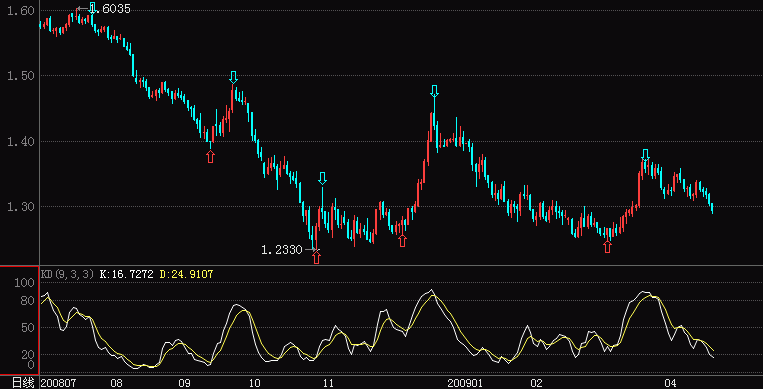This screenshot has width=763, height=389.
Task: Click the cyan sell arrow above the November spike
Action: (322, 178)
